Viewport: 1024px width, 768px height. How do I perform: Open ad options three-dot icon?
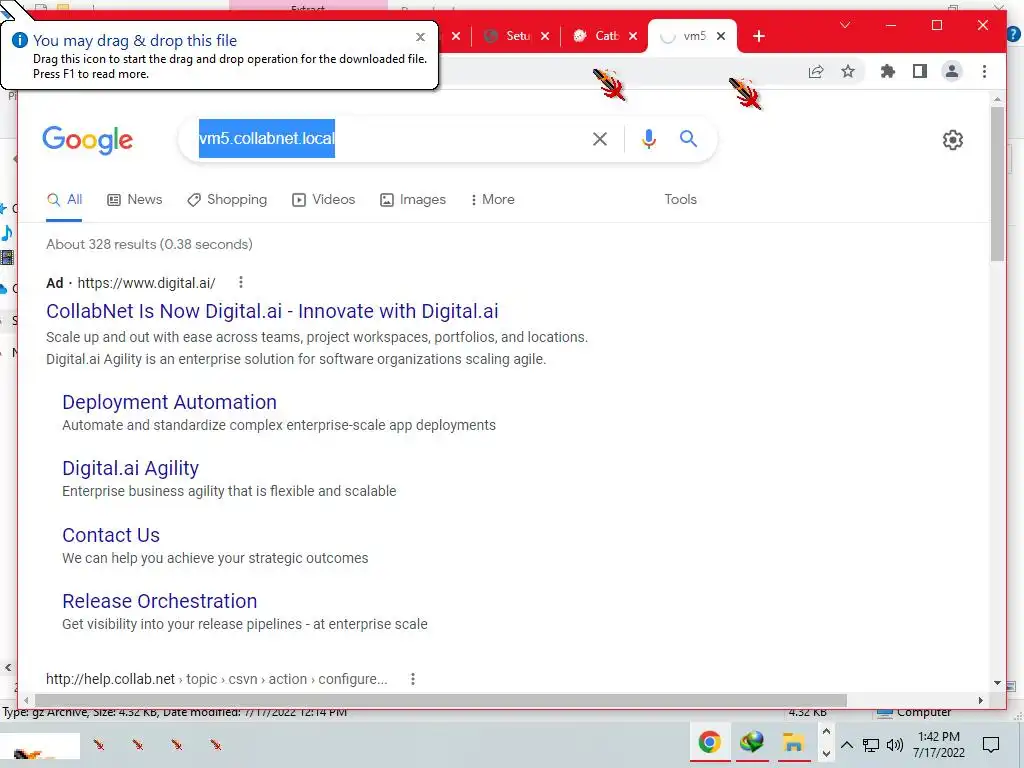click(241, 282)
